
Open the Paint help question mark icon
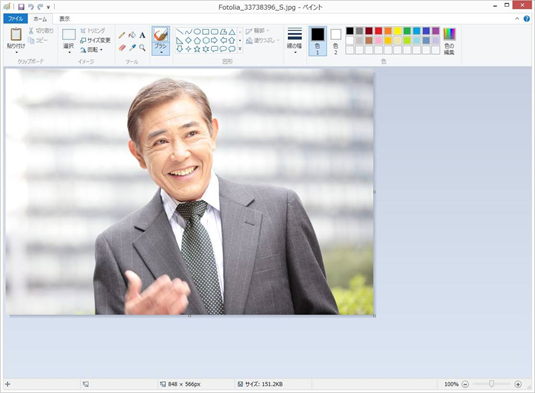pyautogui.click(x=527, y=19)
